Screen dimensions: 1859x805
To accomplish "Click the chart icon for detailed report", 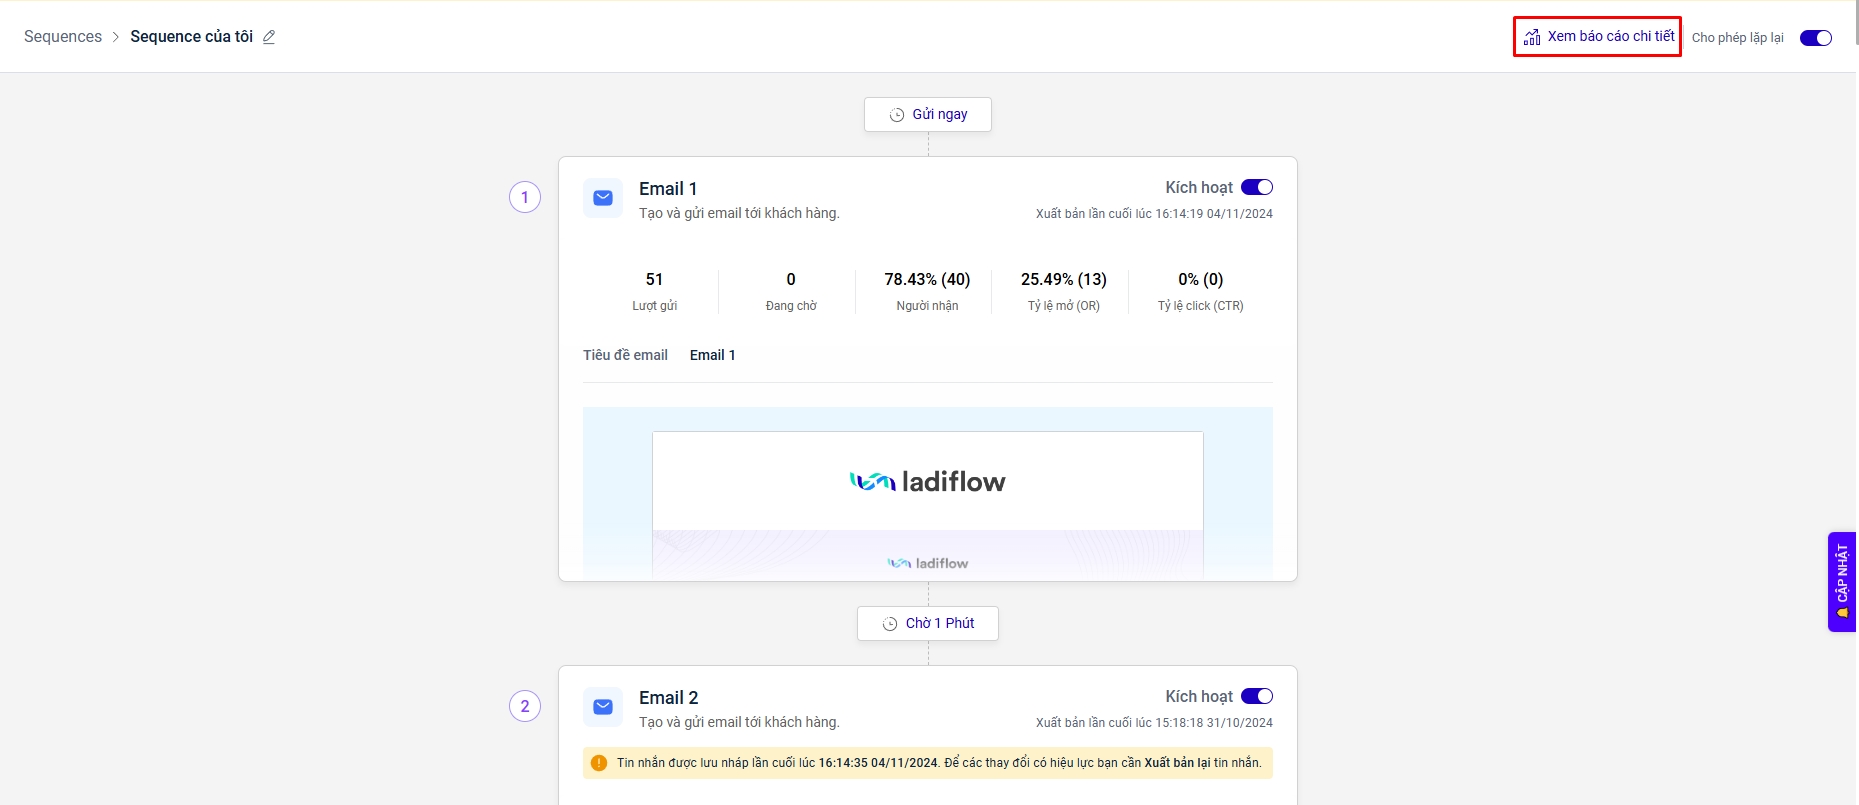I will tap(1531, 37).
